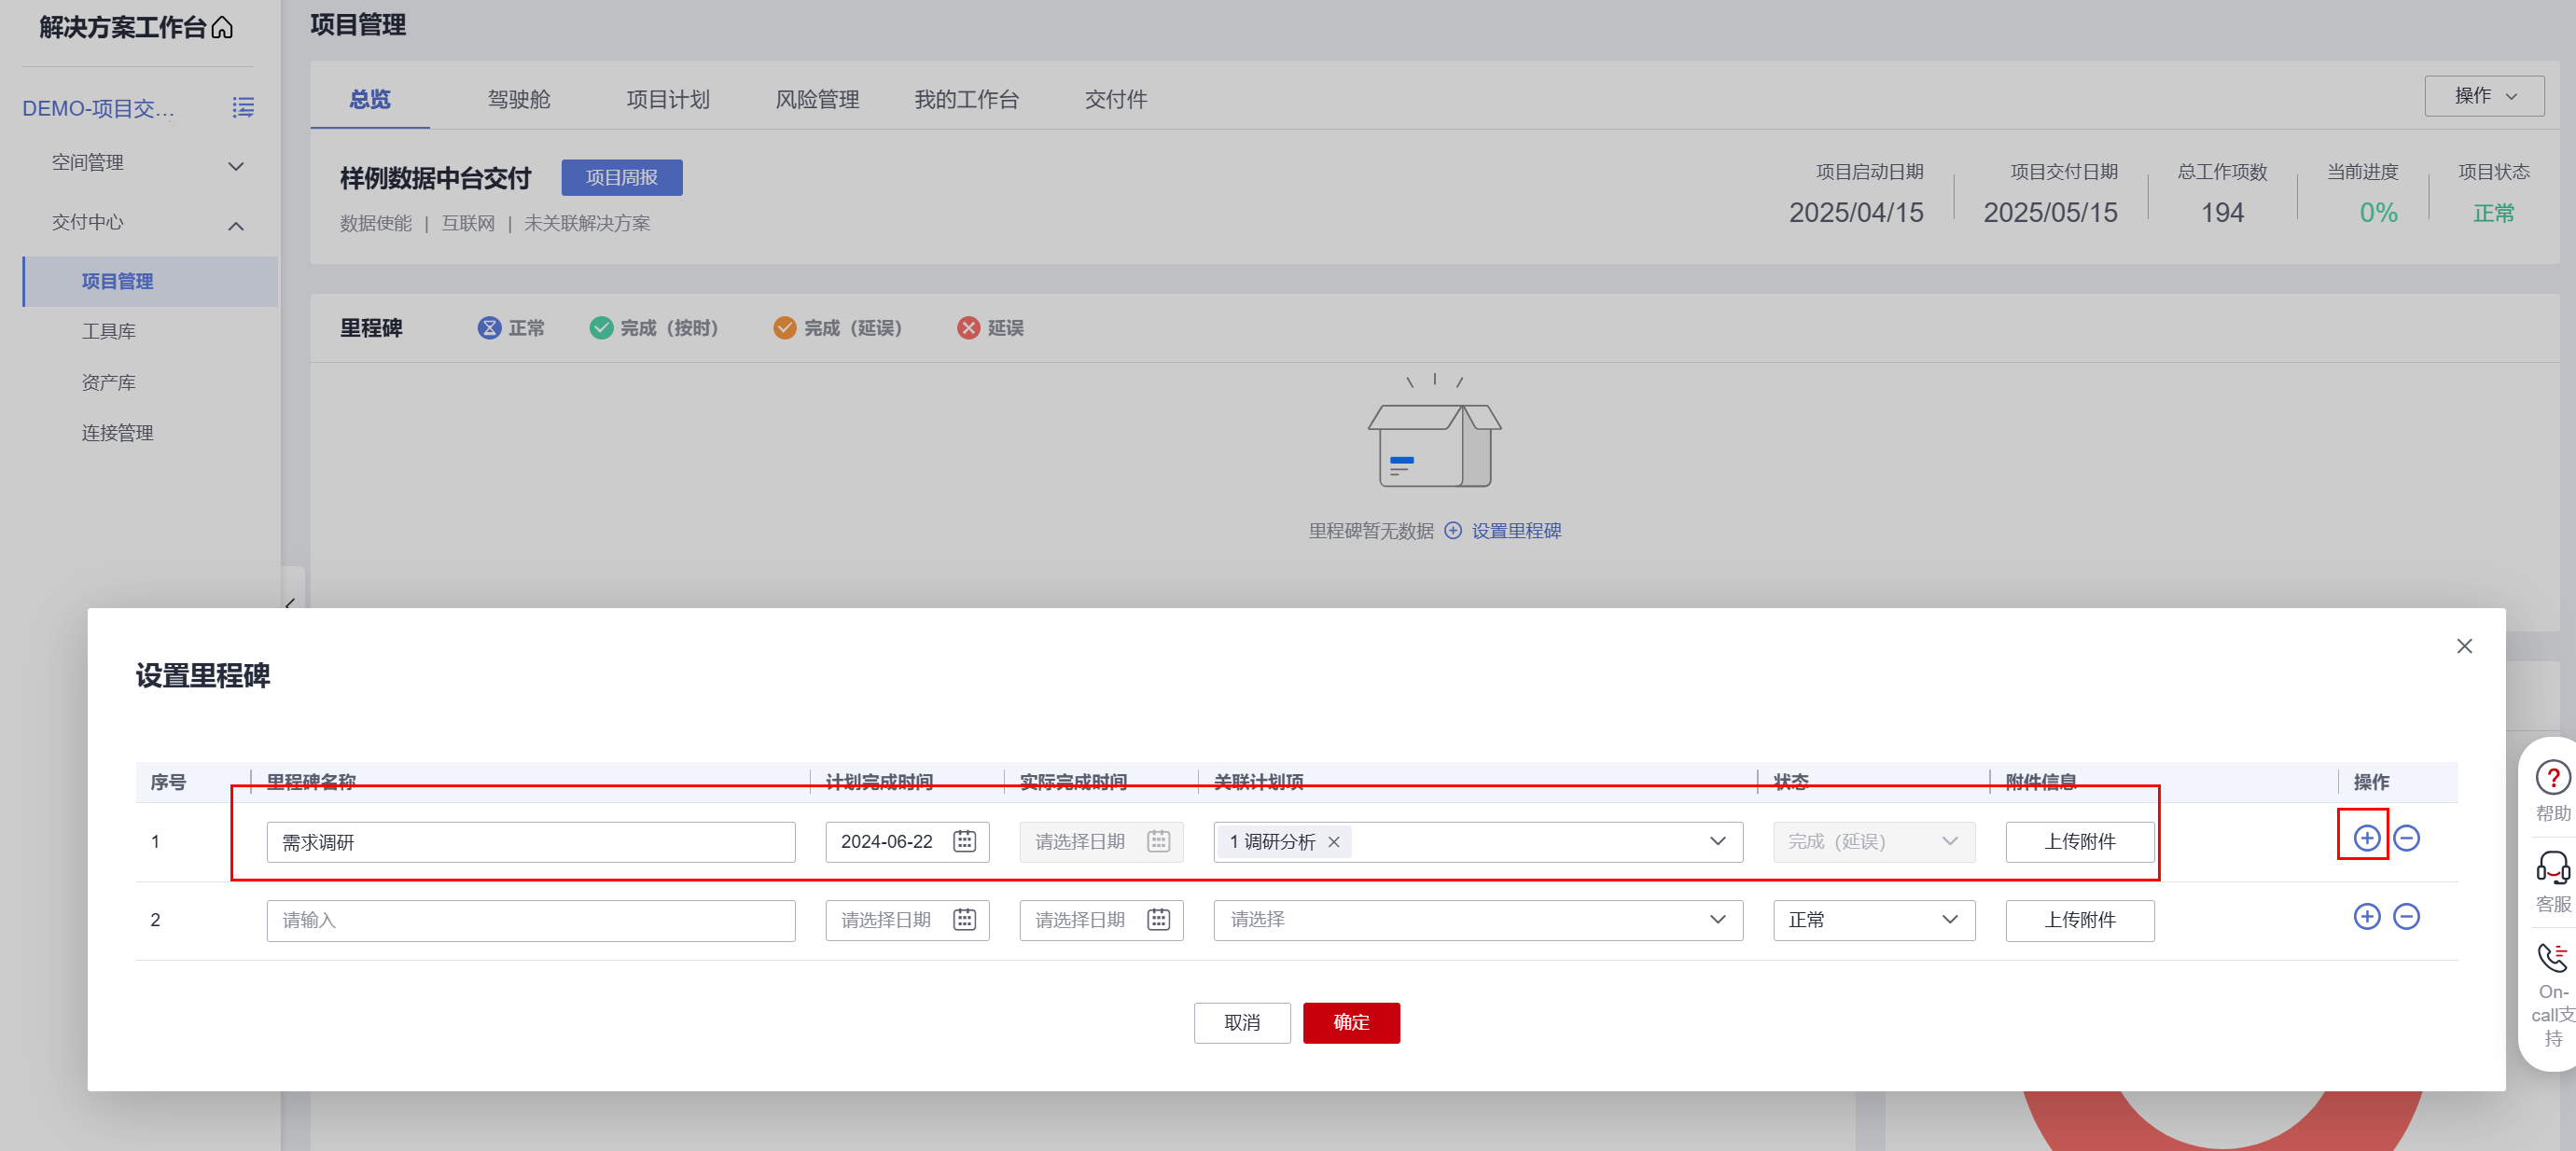Viewport: 2576px width, 1151px height.
Task: Select 资产库 in the sidebar
Action: [108, 382]
